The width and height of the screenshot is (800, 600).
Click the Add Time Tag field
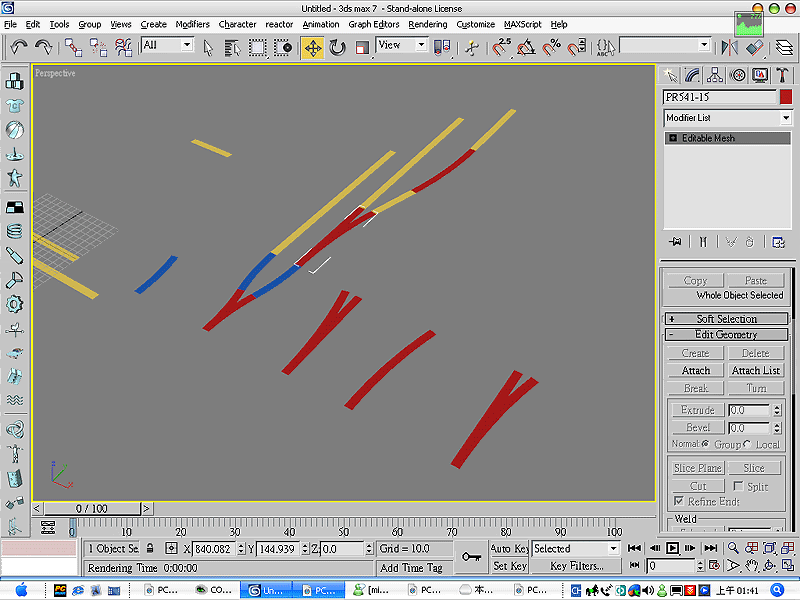(411, 568)
